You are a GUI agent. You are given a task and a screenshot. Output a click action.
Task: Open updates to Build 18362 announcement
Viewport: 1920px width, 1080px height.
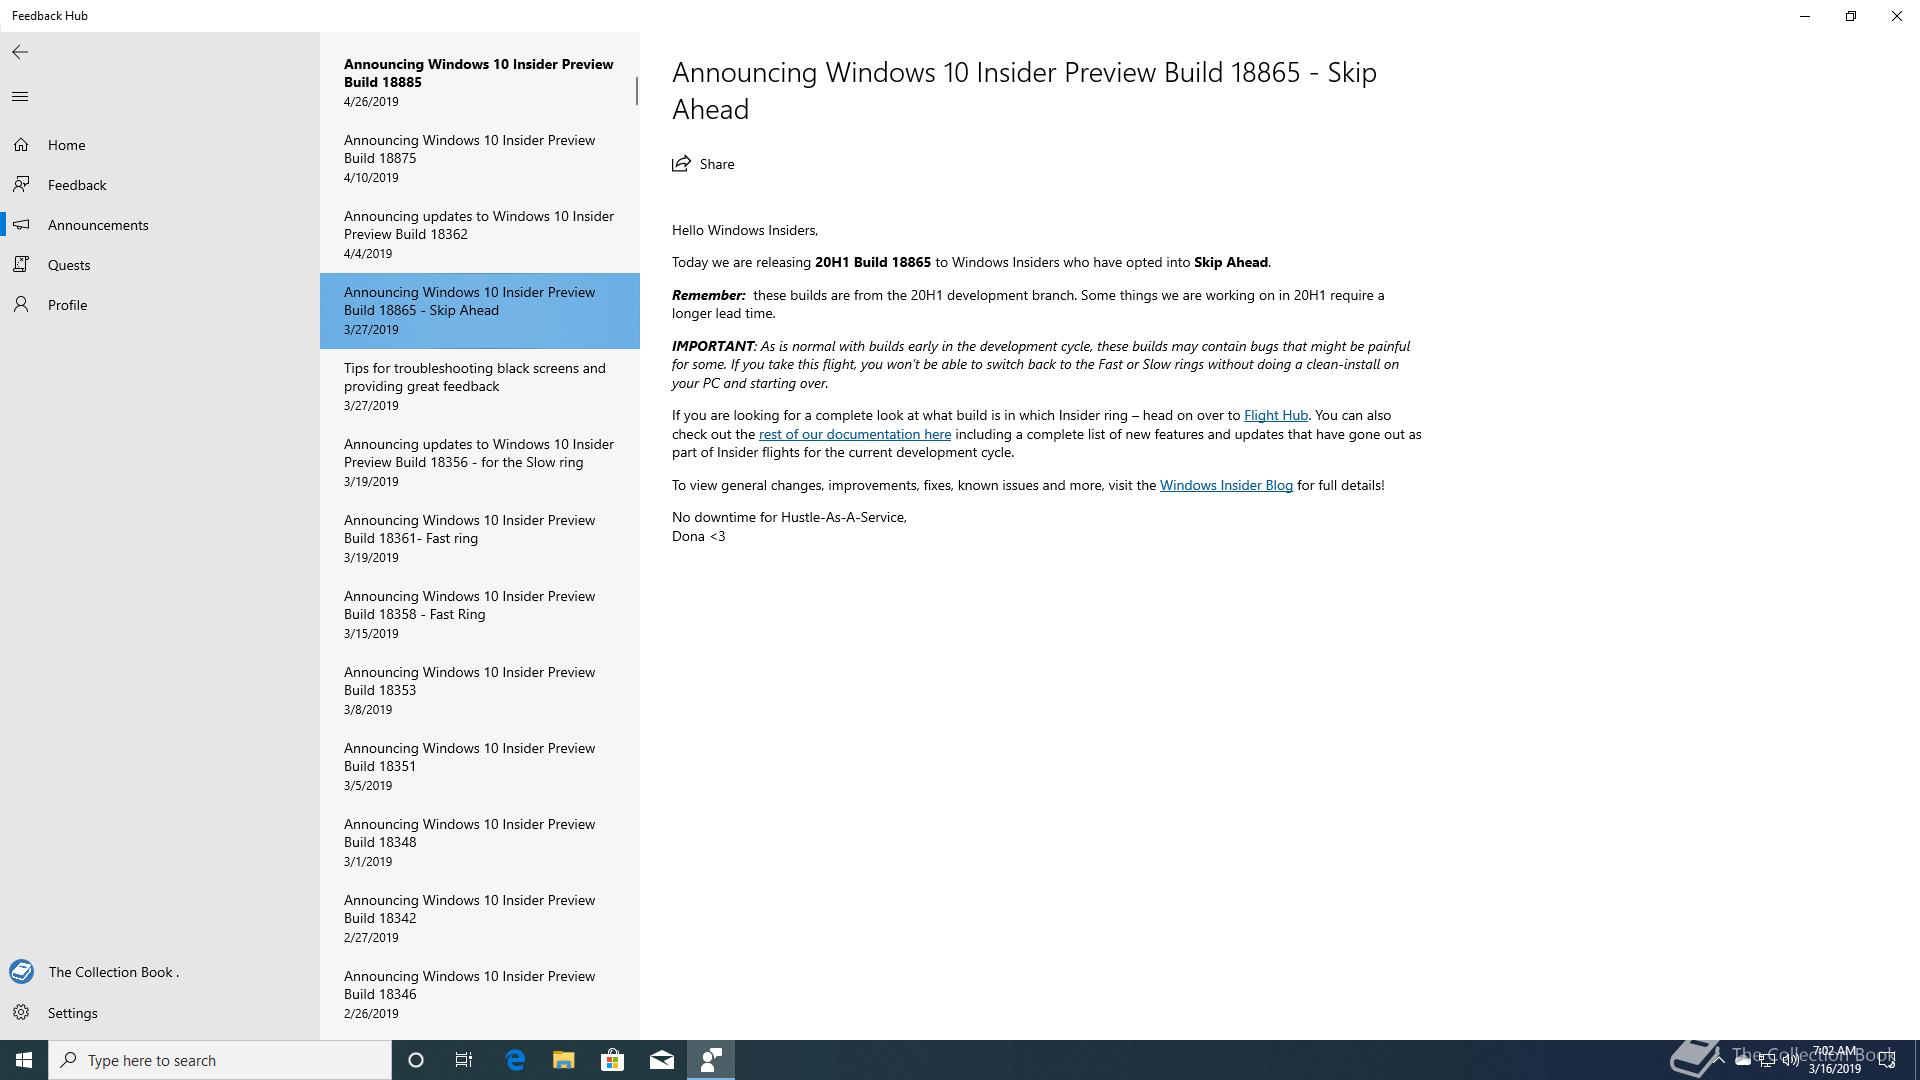(x=480, y=235)
